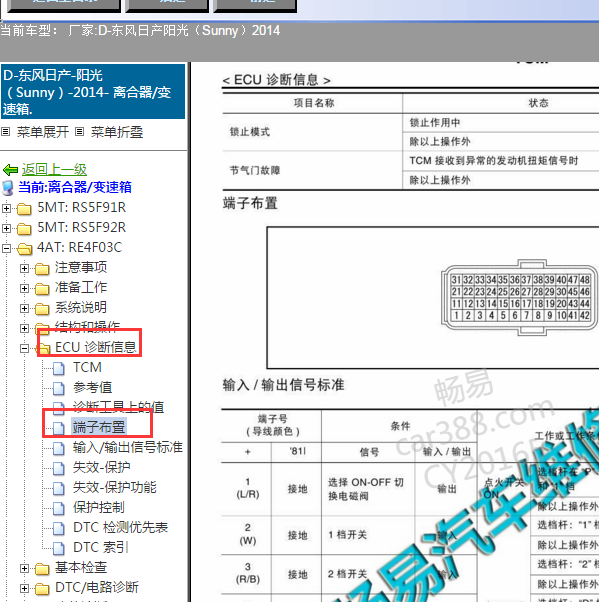The width and height of the screenshot is (599, 602).
Task: Click folder icon beside 系统说明
Action: [x=42, y=309]
